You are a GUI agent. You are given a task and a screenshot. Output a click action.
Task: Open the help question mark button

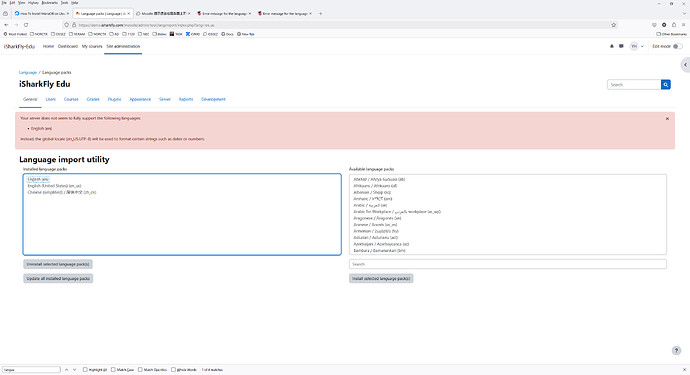click(x=676, y=350)
